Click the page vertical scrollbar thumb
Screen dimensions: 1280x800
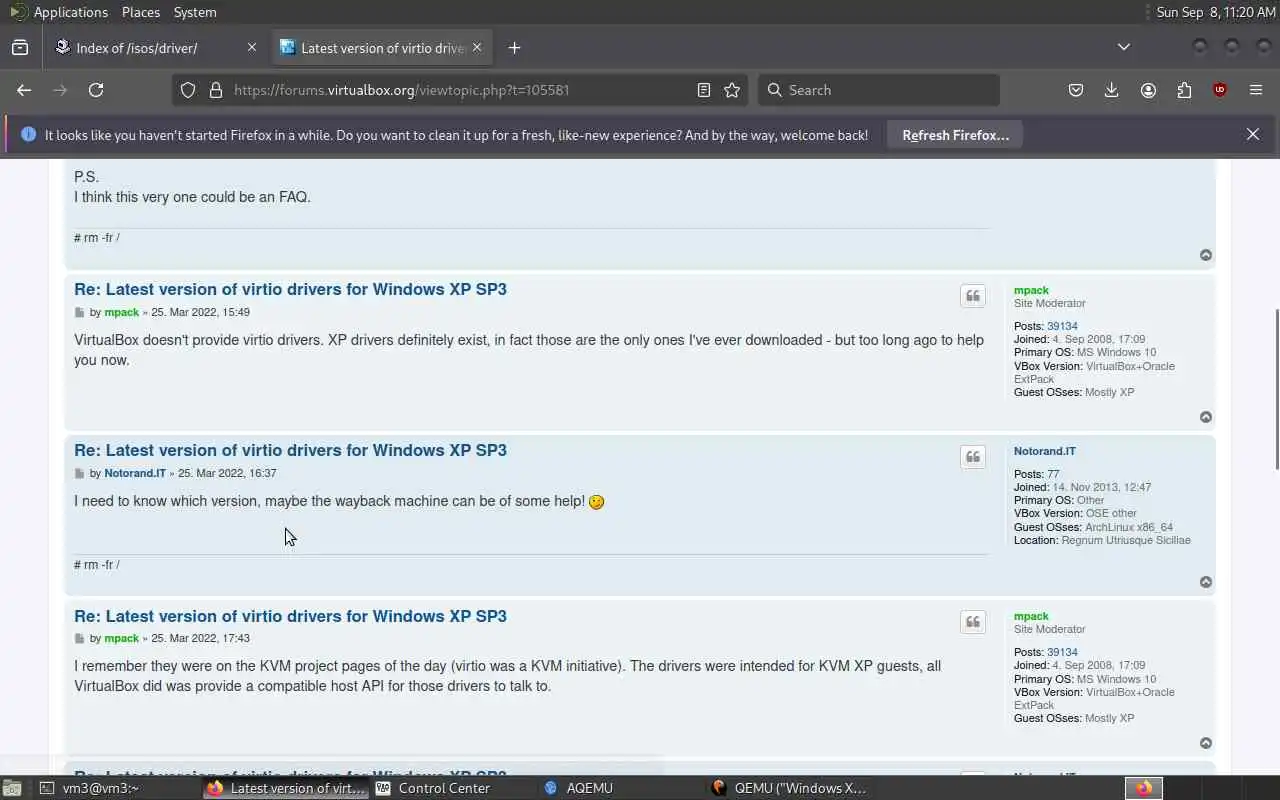point(1275,390)
